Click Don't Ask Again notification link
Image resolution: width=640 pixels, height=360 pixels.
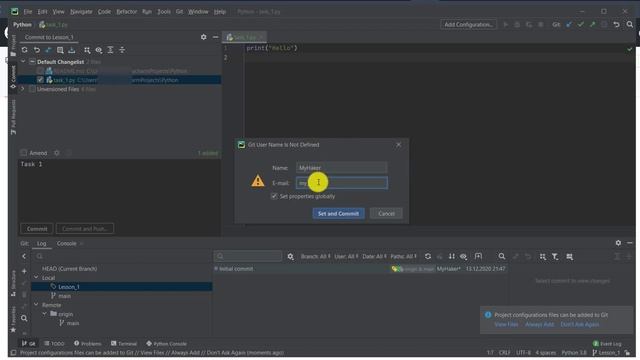pyautogui.click(x=580, y=324)
